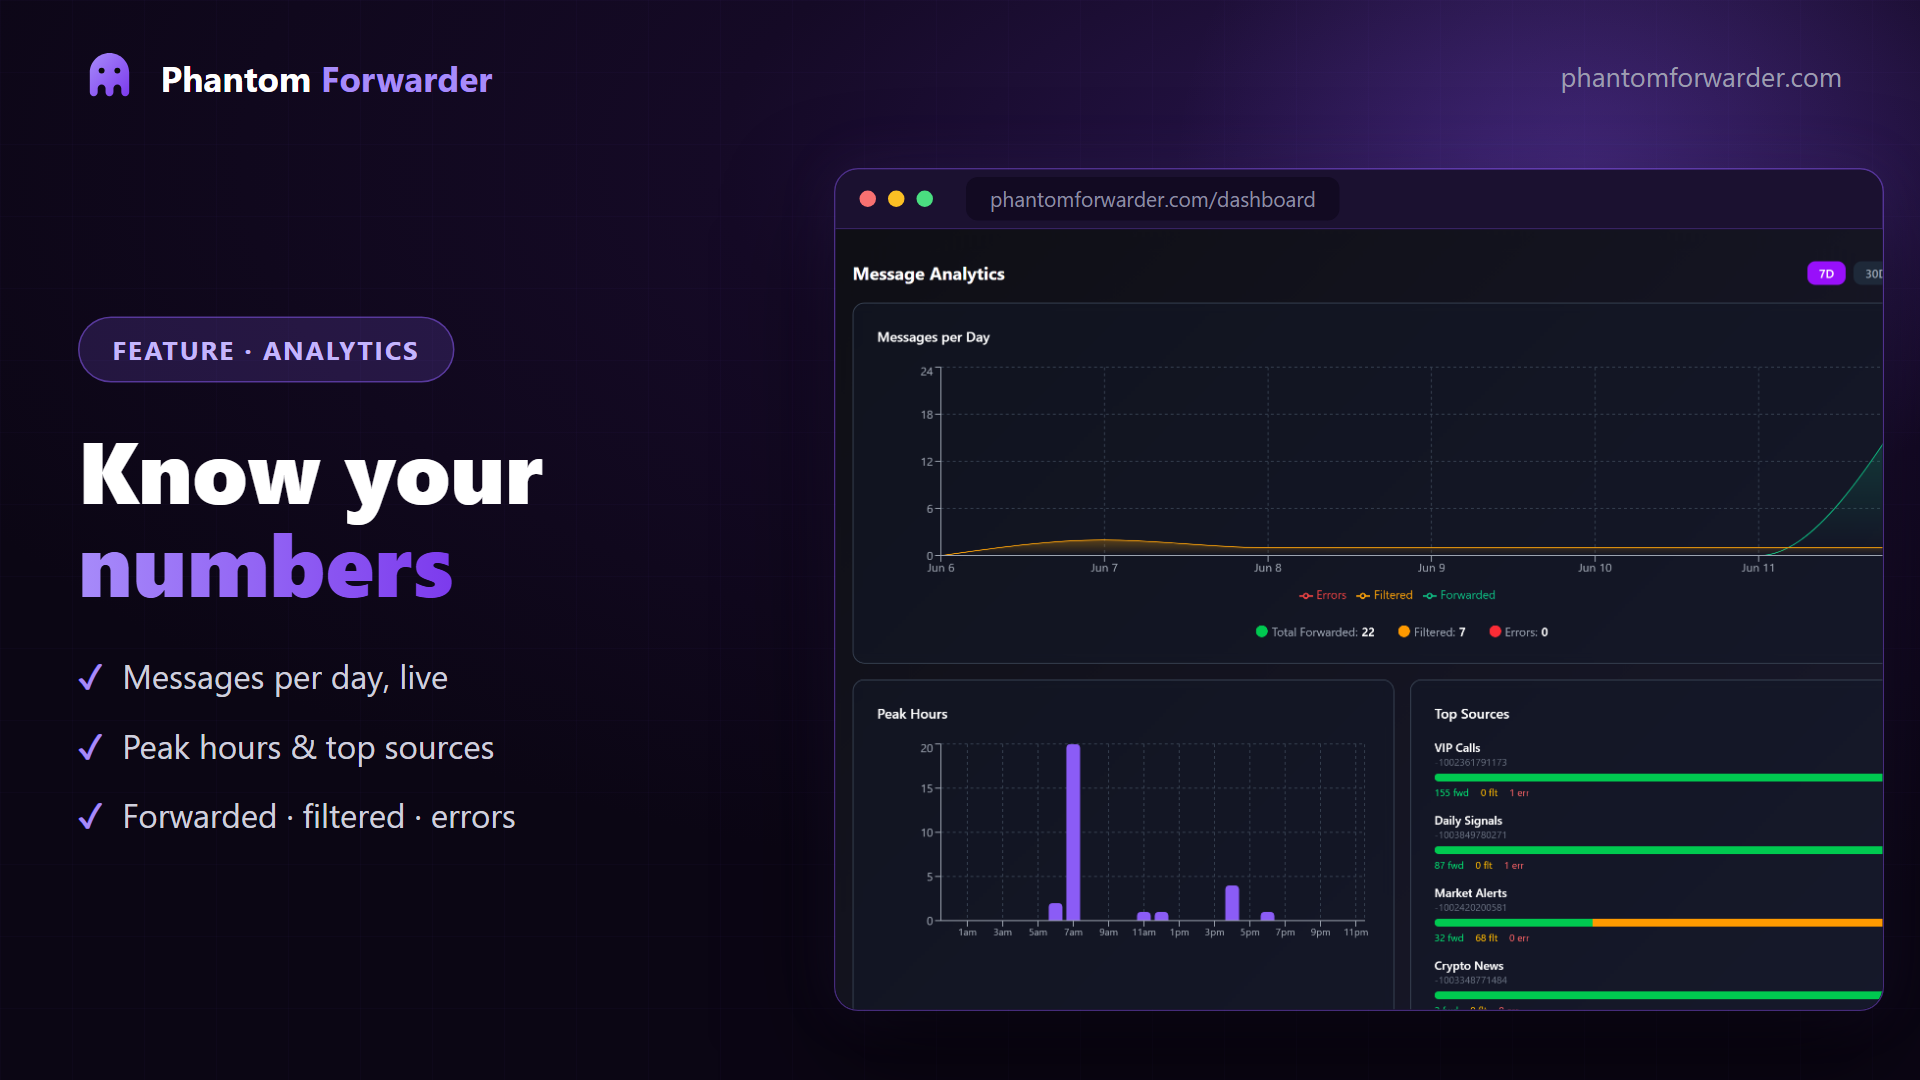Image resolution: width=1920 pixels, height=1080 pixels.
Task: Click the Peak Hours chart title
Action: 912,714
